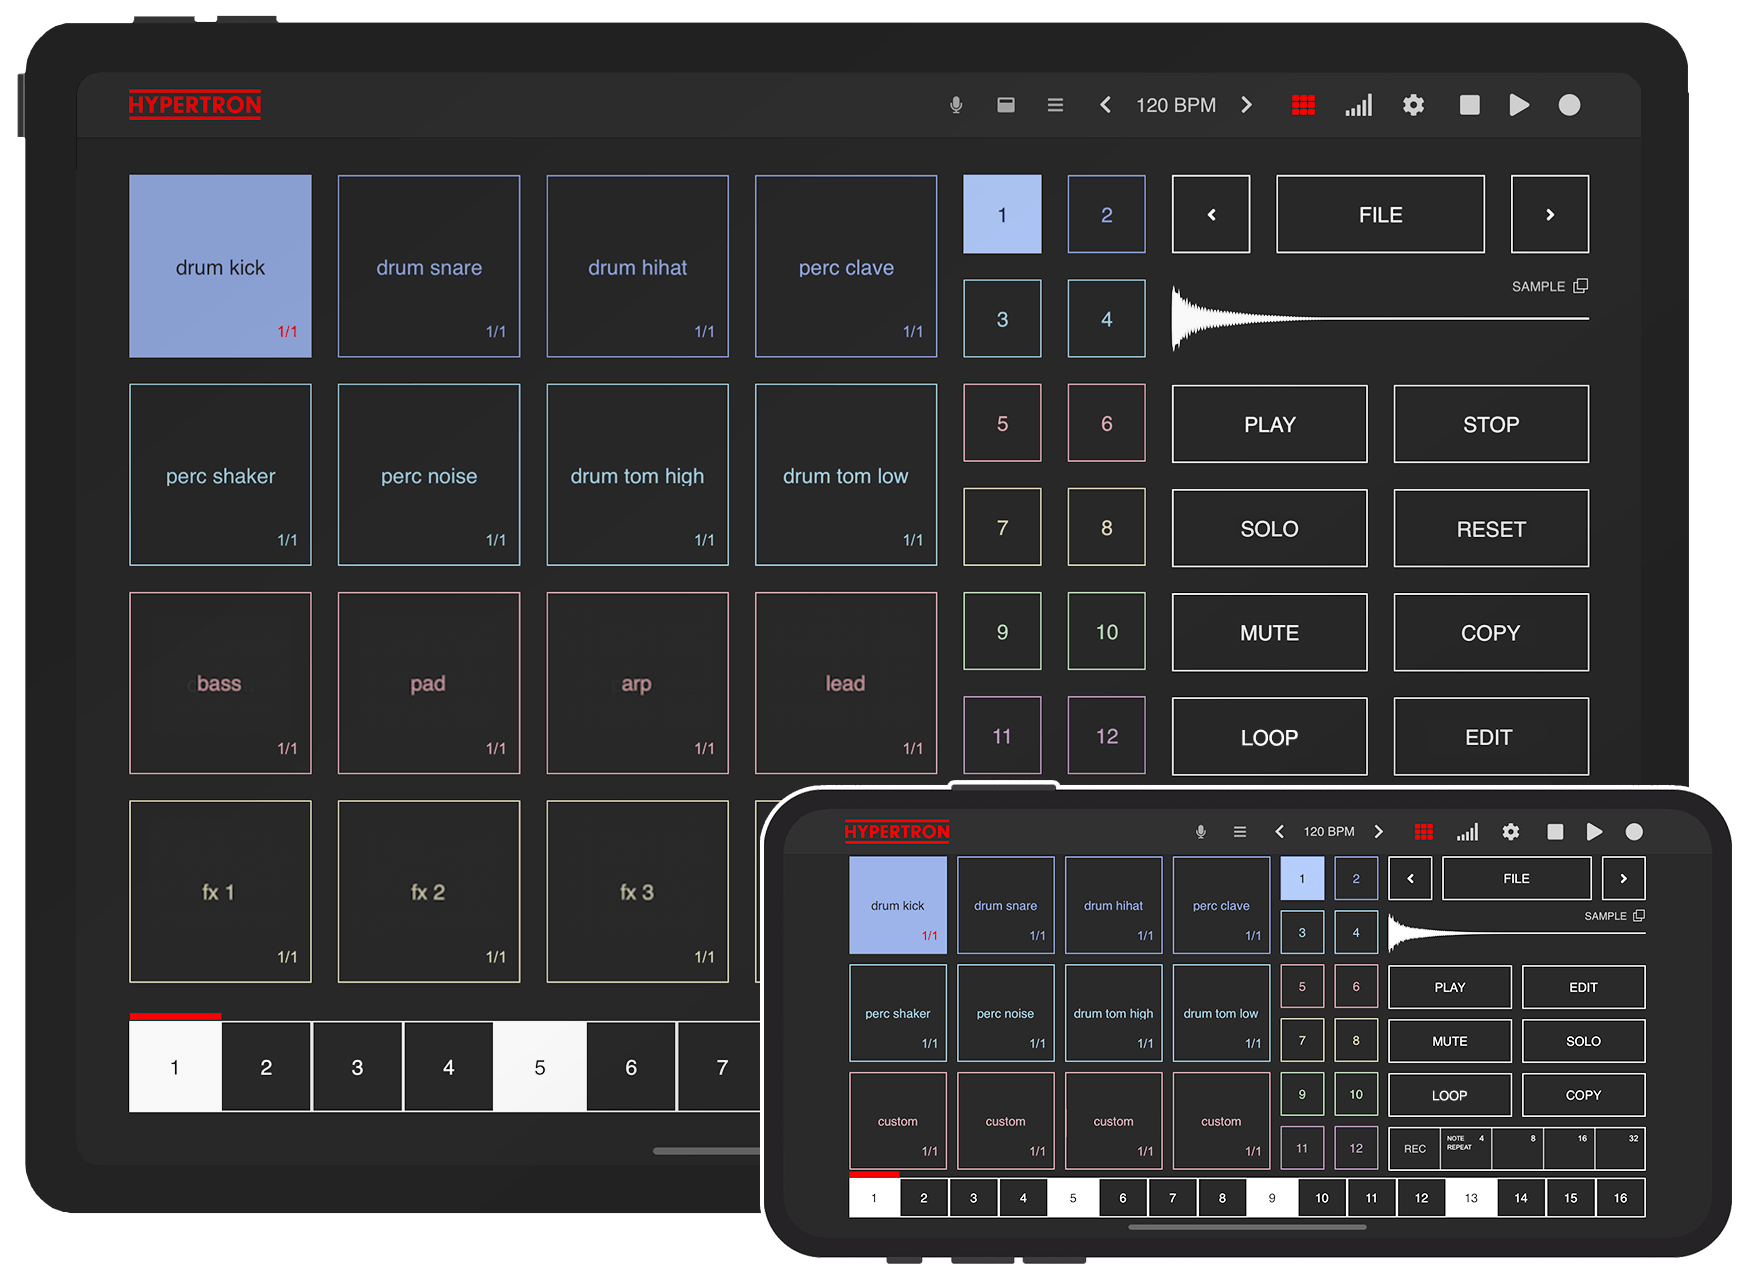Screen dimensions: 1750x1280
Task: Click the SAMPLE copy icon on the tablet
Action: [1580, 286]
